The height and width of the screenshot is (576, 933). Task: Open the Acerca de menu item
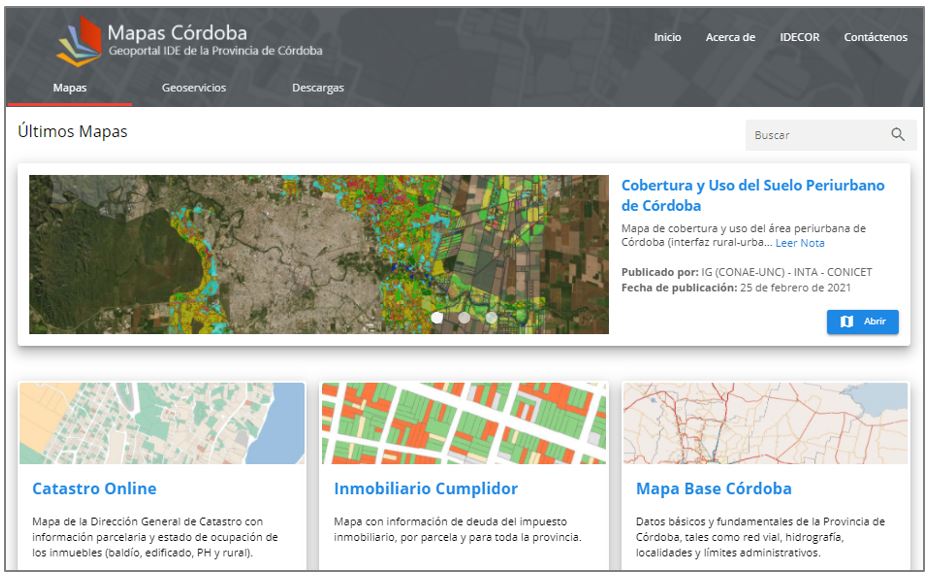point(730,37)
